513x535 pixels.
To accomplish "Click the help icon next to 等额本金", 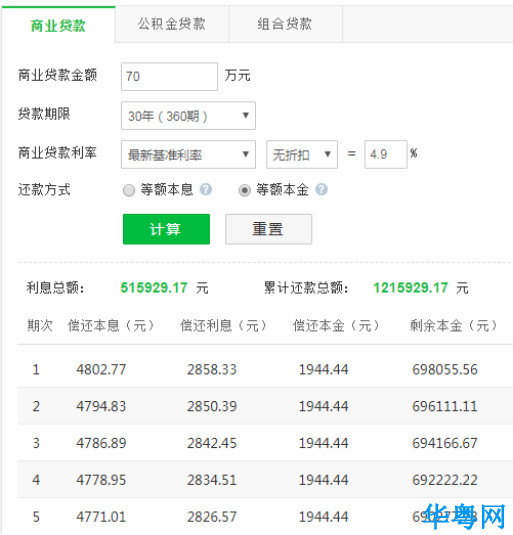I will (x=321, y=189).
